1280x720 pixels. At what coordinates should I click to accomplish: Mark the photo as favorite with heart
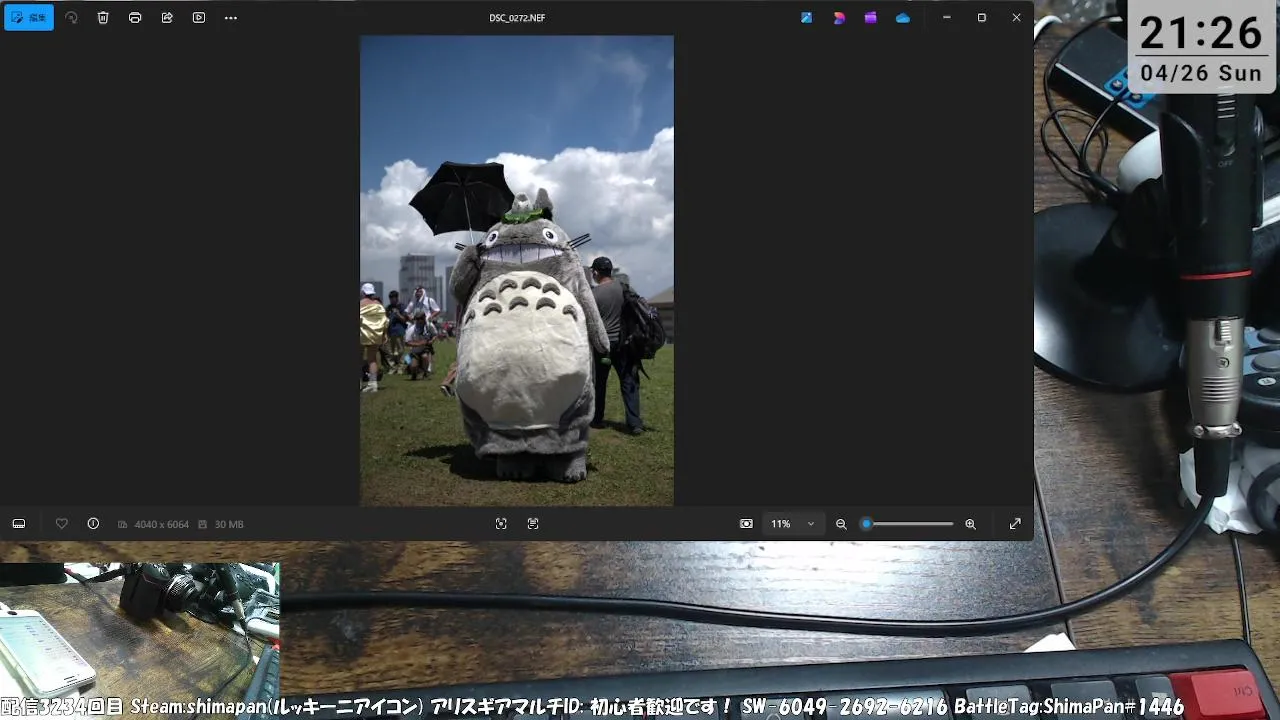click(62, 524)
